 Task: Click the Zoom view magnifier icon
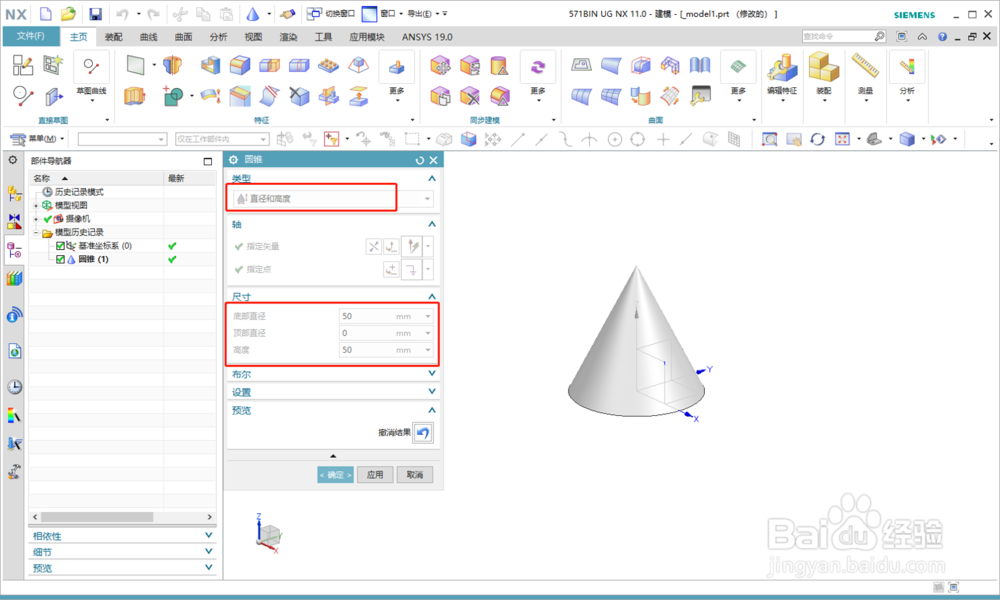coord(770,139)
